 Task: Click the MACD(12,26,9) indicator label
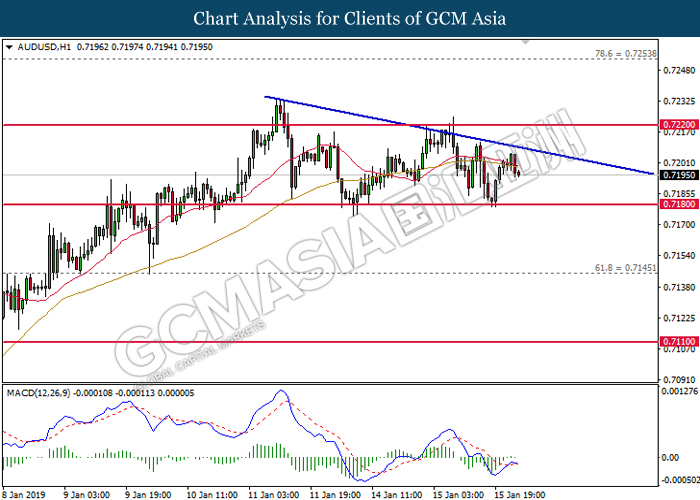tap(38, 392)
